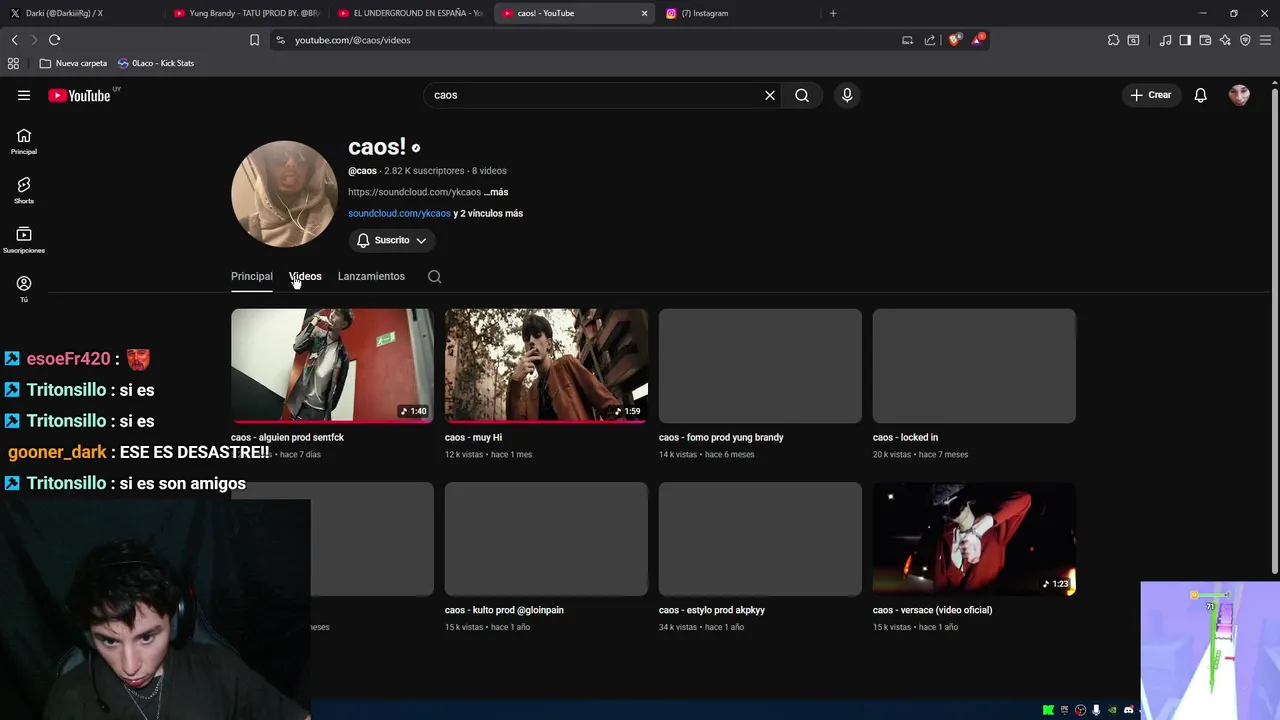Open the caos - muy Hi thumbnail
This screenshot has height=720, width=1280.
pos(546,365)
